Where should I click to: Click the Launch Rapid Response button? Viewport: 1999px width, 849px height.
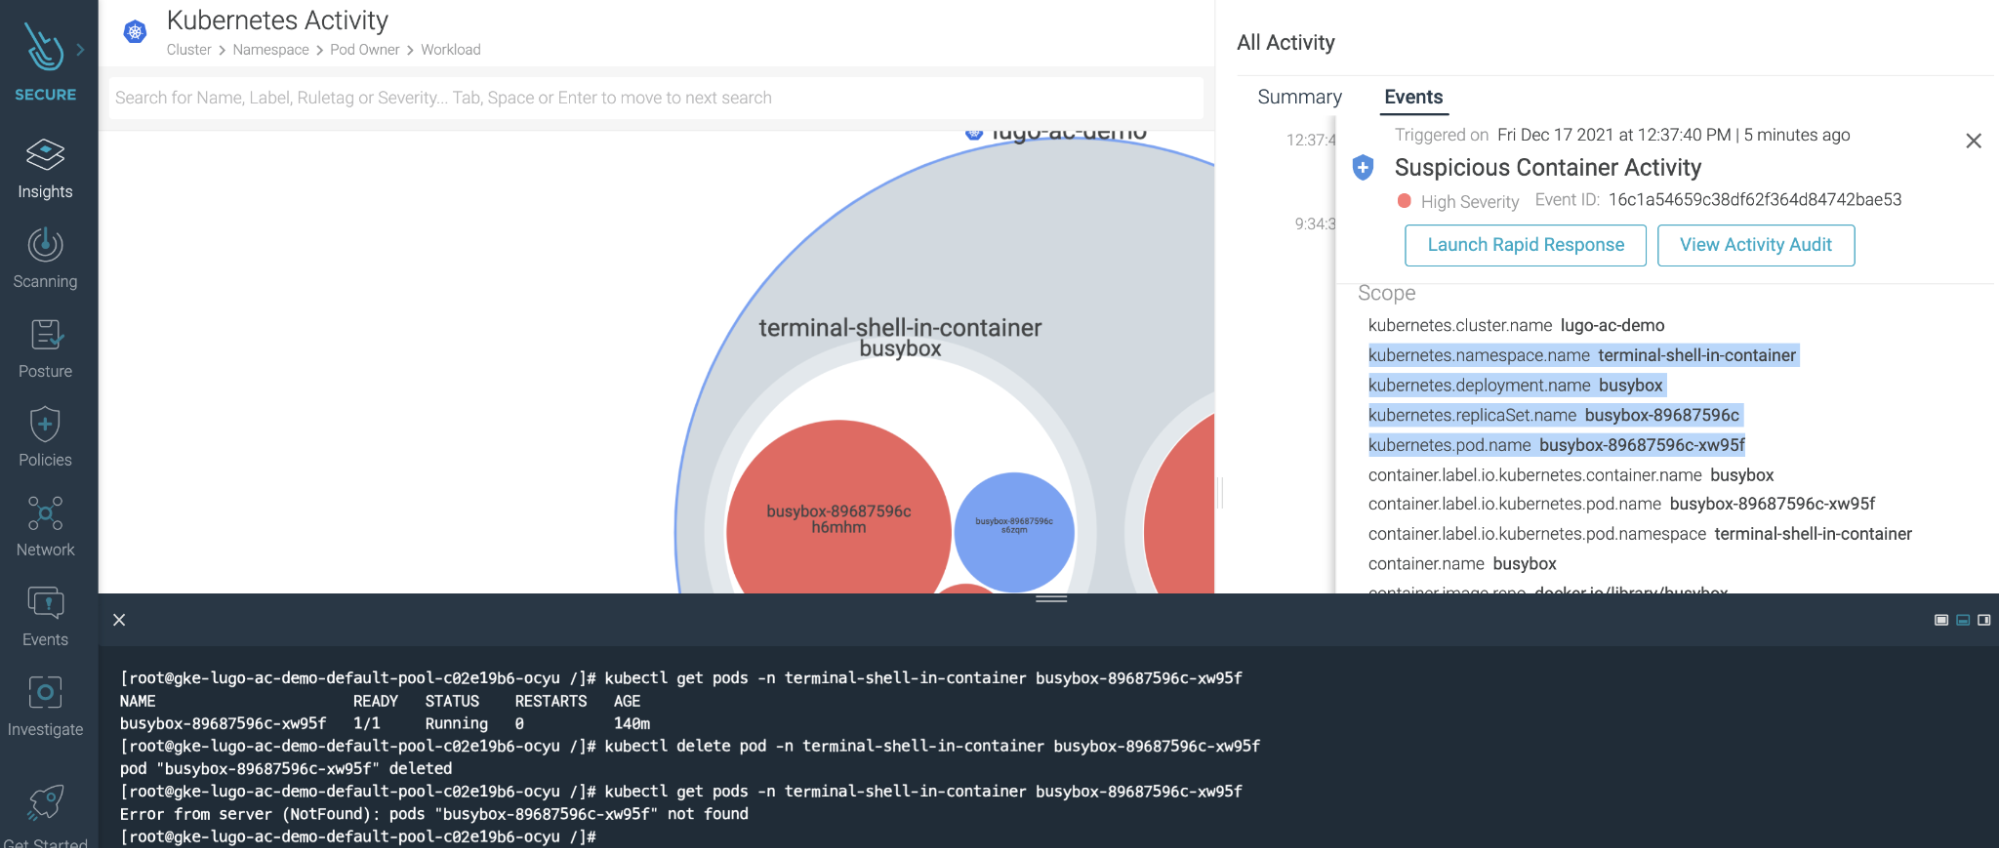(1525, 245)
